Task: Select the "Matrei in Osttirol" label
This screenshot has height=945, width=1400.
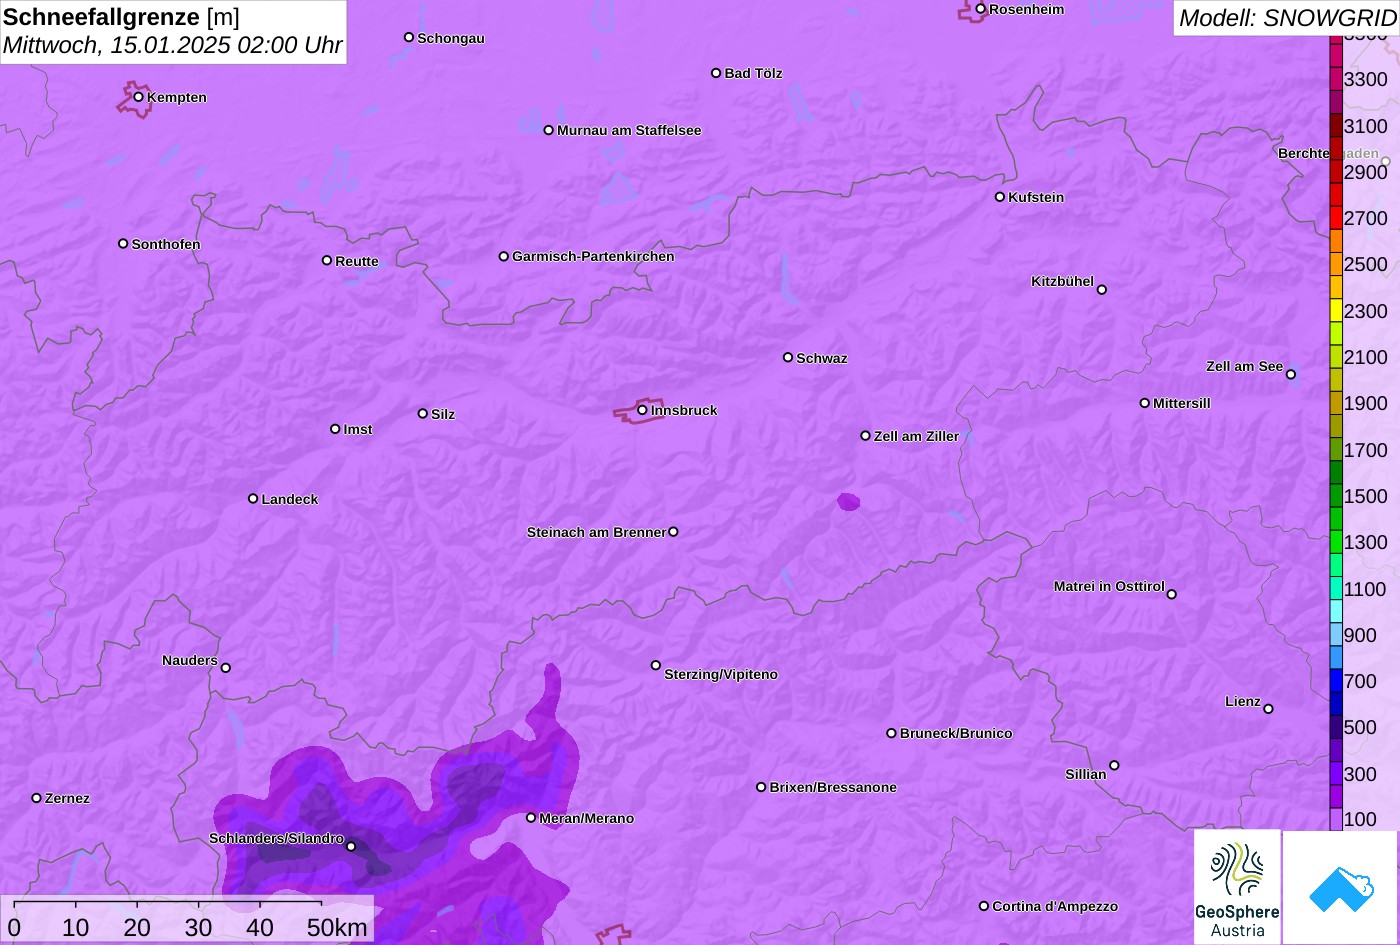Action: pos(1109,586)
